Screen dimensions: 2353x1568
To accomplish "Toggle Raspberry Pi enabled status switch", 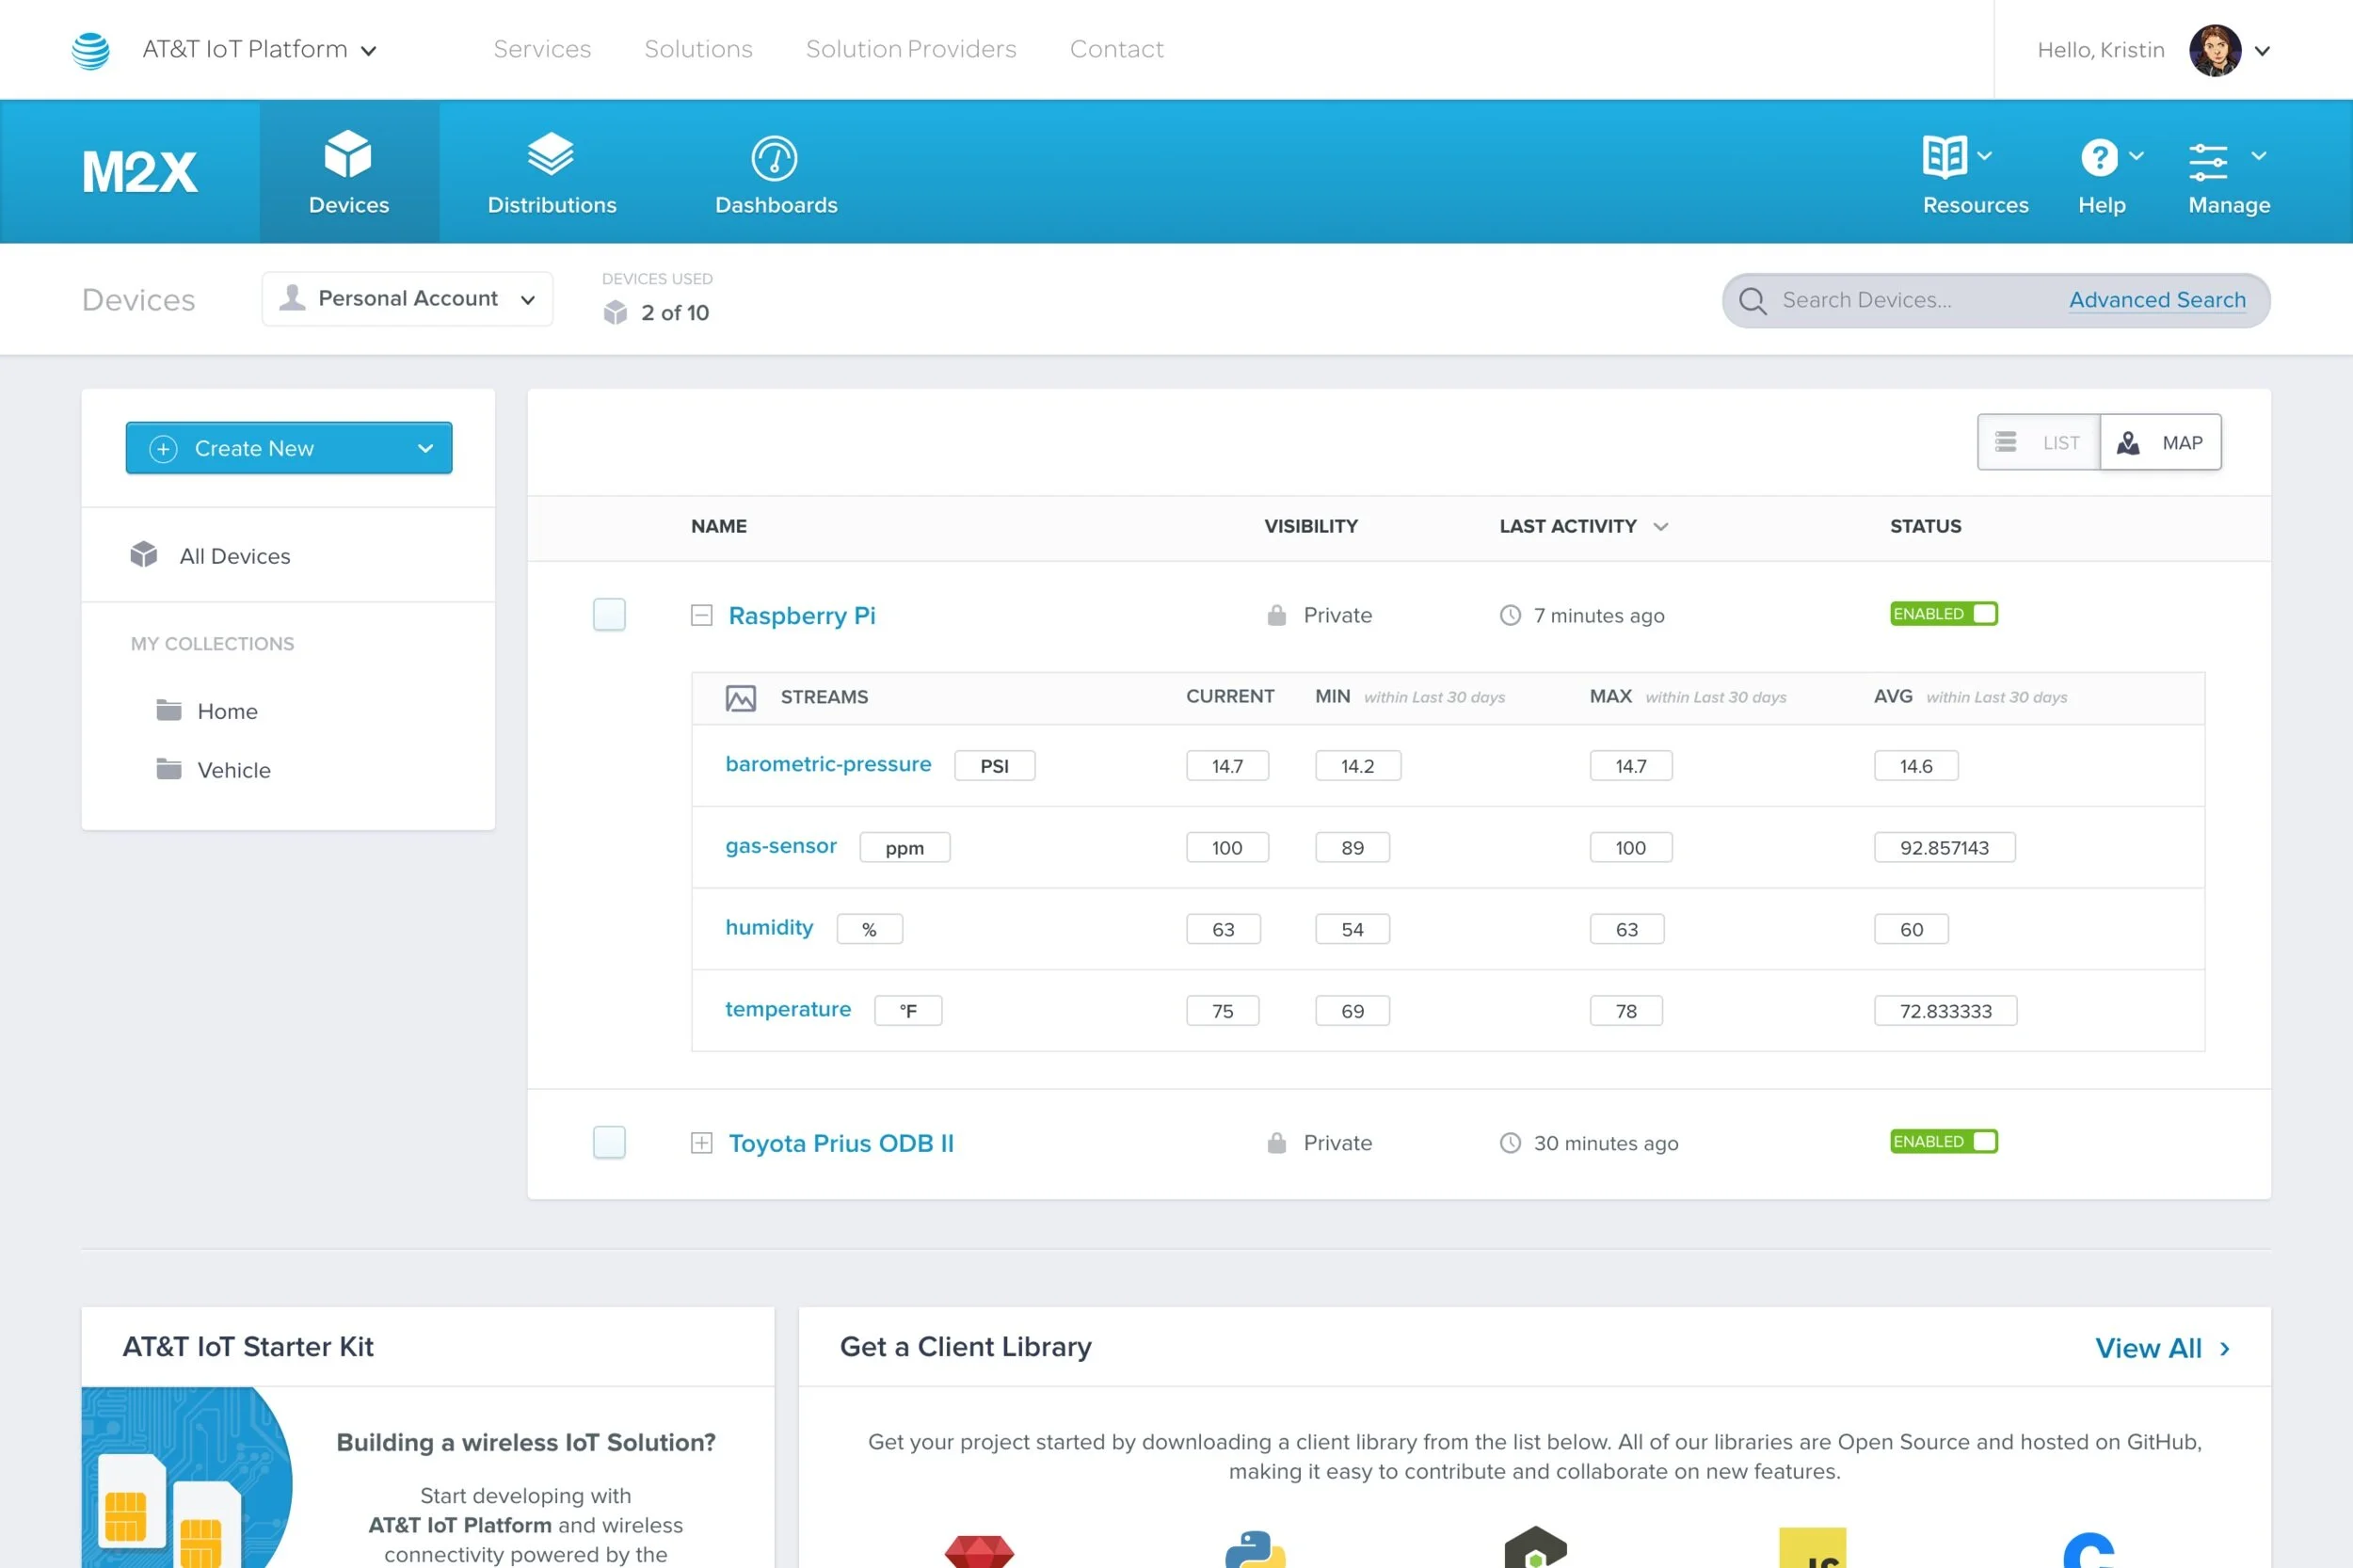I will click(1943, 613).
